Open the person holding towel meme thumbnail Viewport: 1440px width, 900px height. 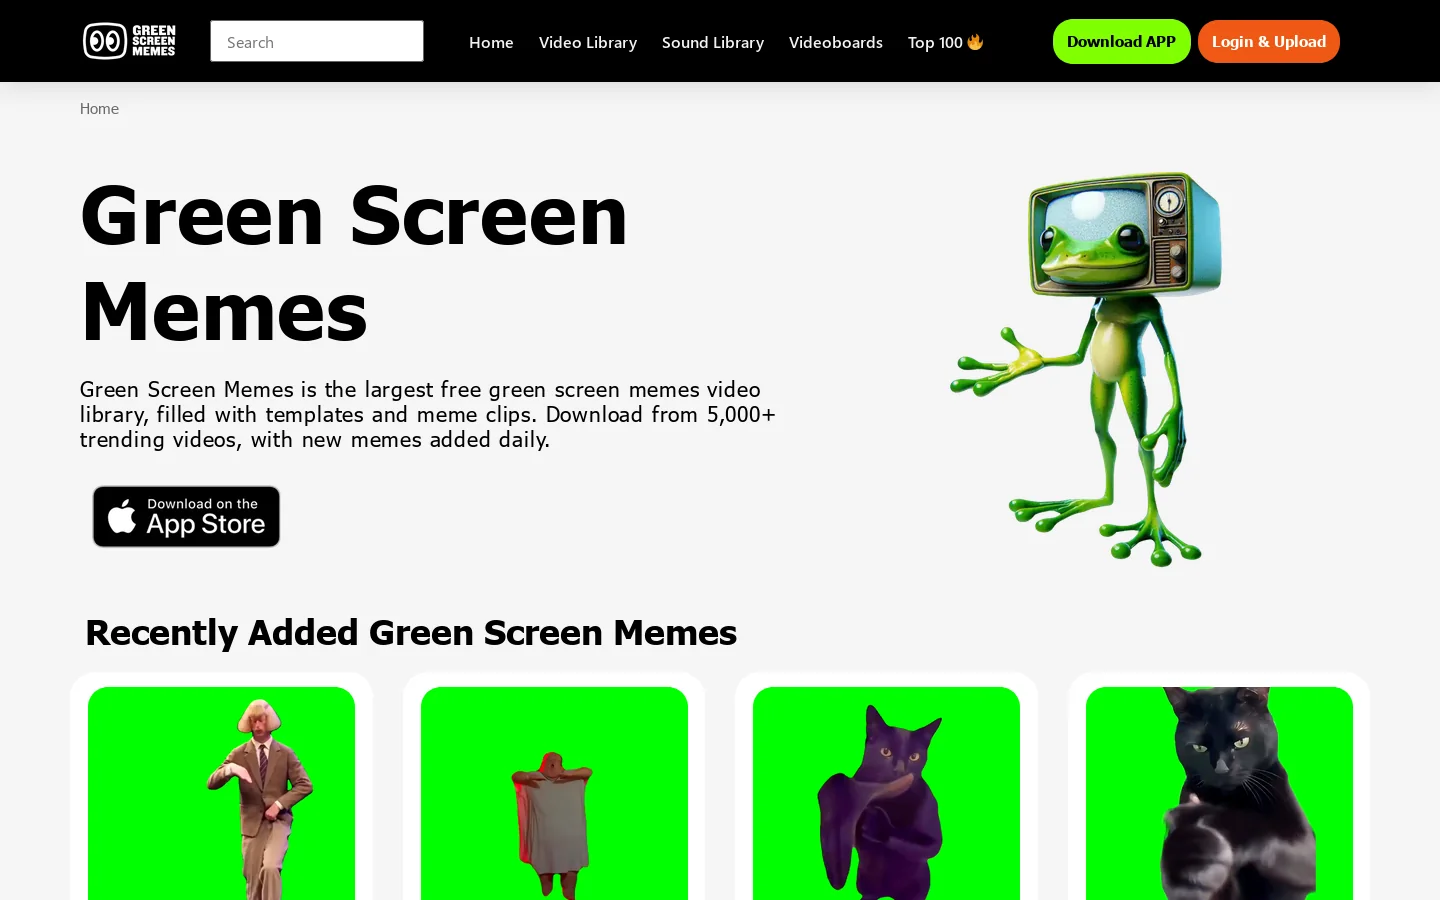pyautogui.click(x=554, y=793)
